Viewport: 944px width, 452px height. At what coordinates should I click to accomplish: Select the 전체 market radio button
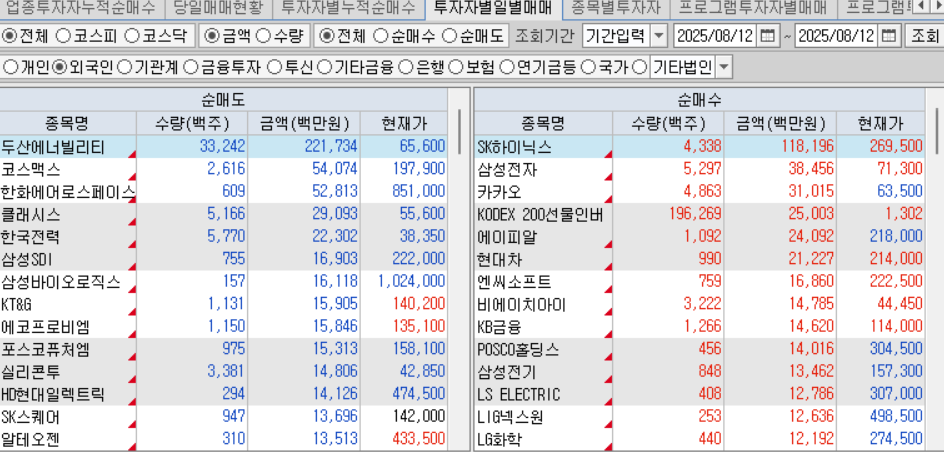(10, 36)
